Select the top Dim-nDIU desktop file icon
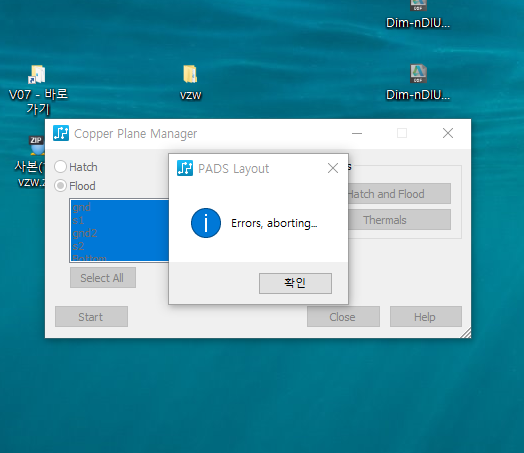 click(x=418, y=6)
